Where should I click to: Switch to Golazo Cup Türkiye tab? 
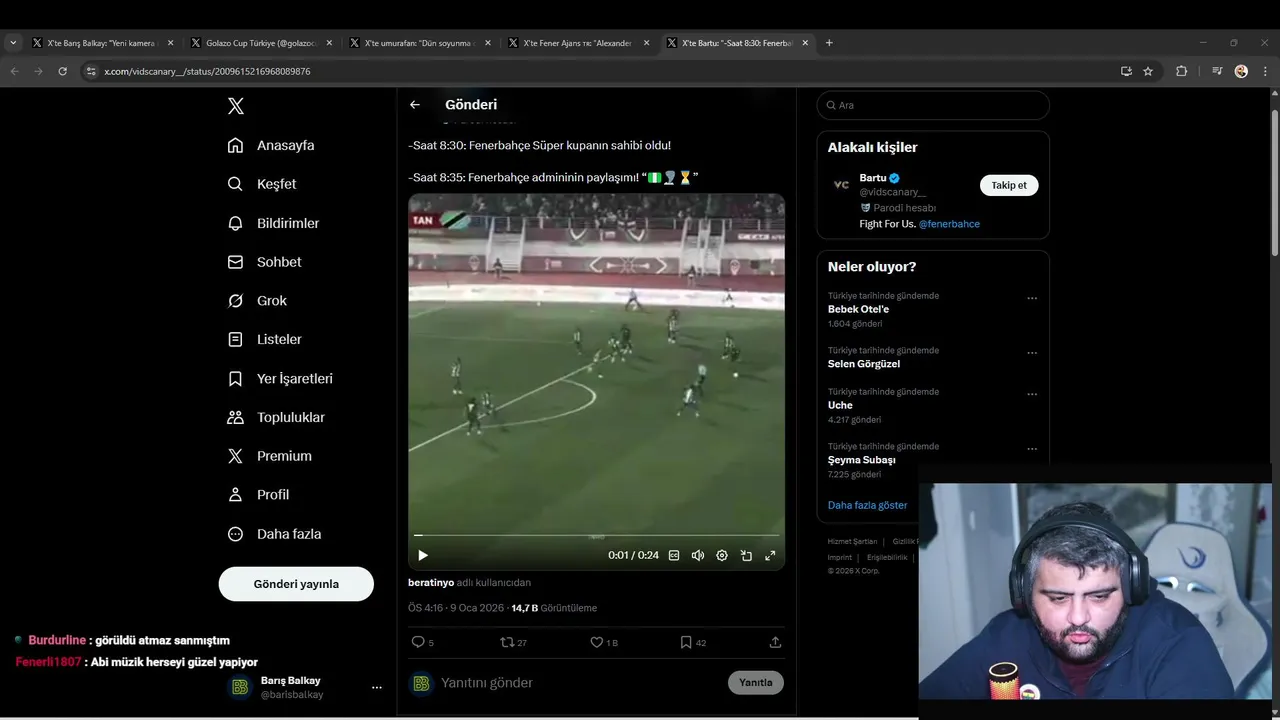[261, 43]
